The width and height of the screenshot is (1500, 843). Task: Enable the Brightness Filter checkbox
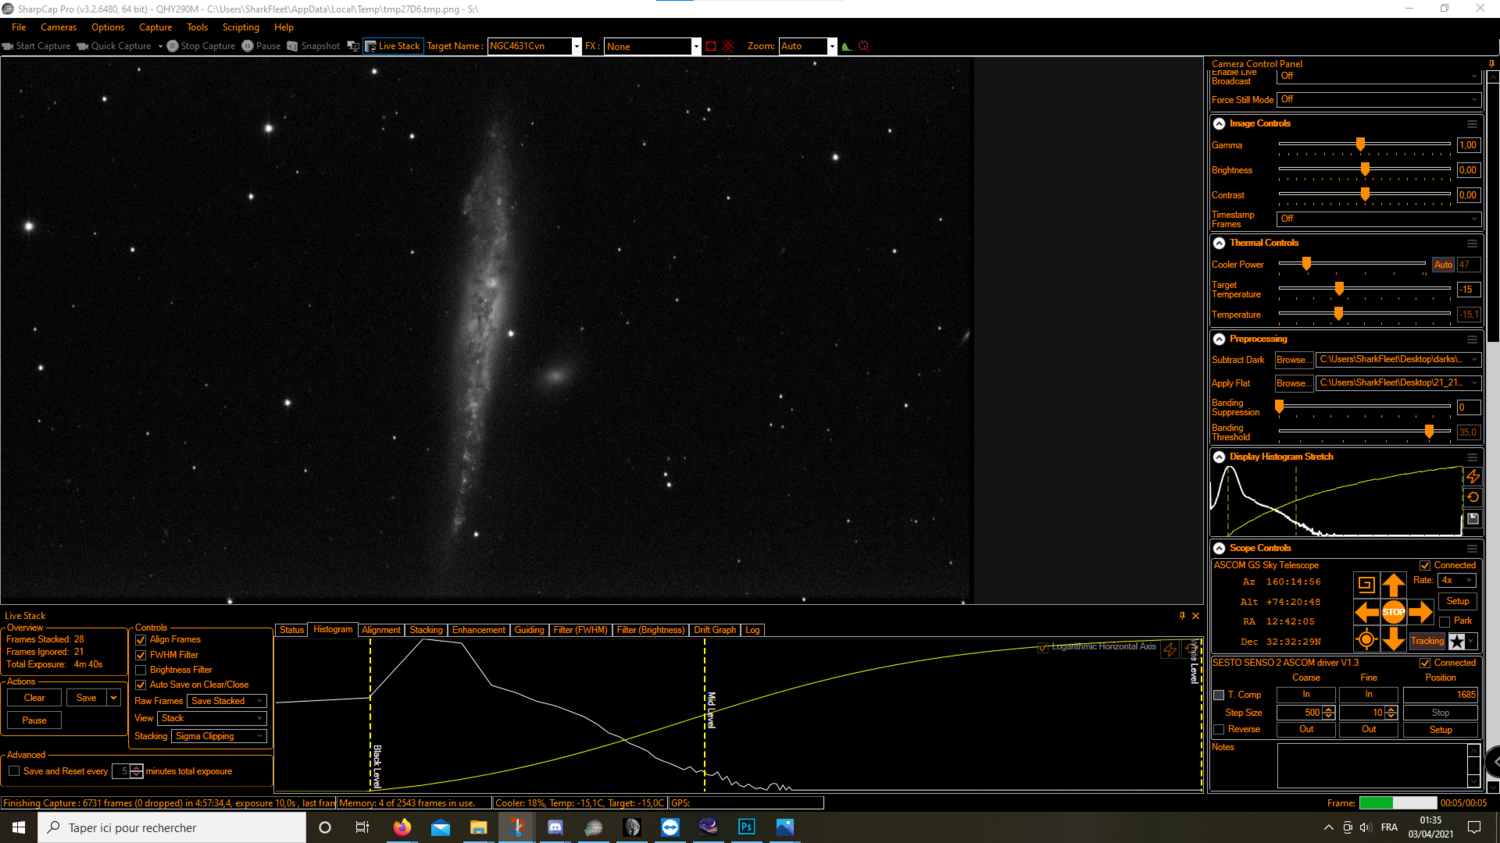(140, 670)
